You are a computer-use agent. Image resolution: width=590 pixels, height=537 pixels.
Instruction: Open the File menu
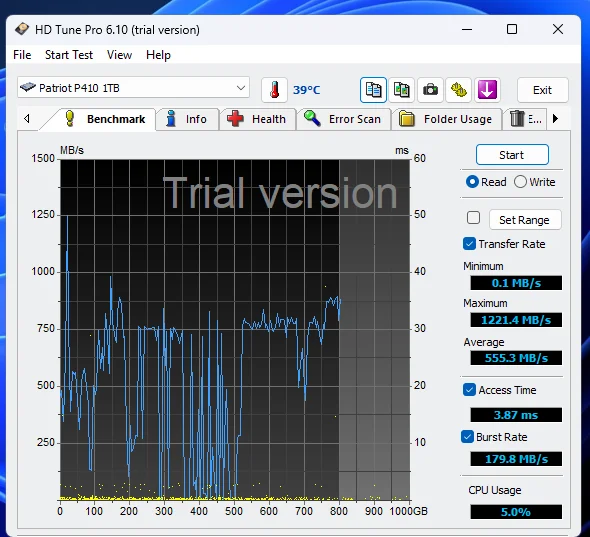click(x=22, y=55)
